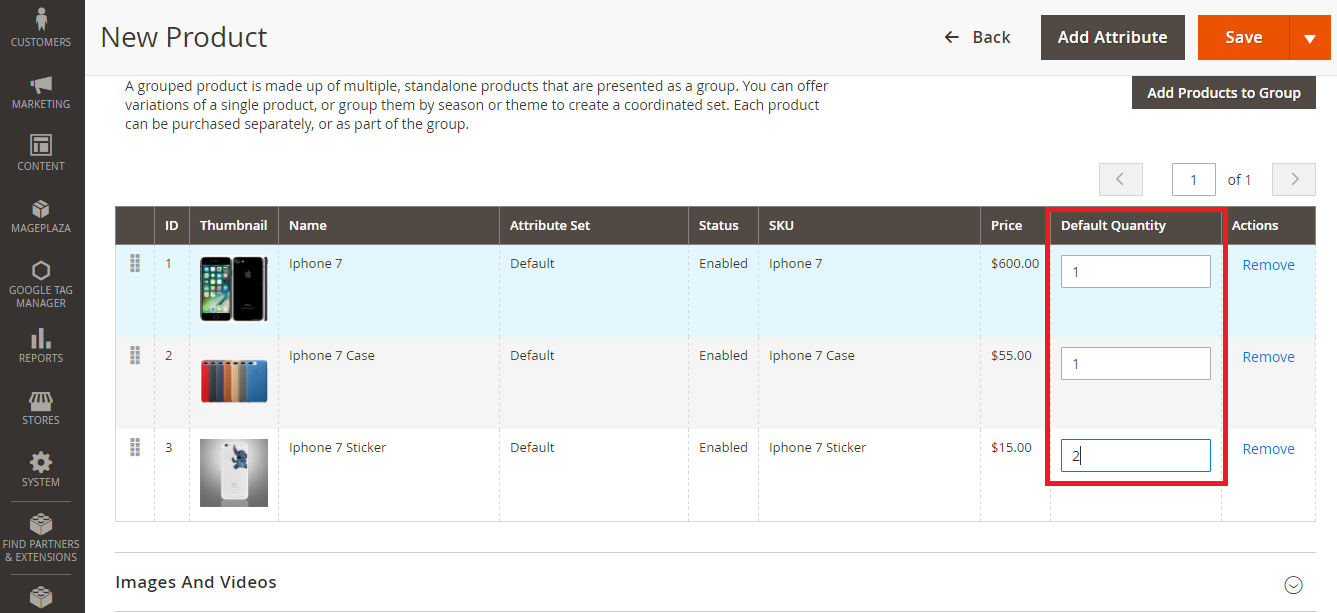Click Add Products to Group button
Screen dimensions: 1337x613
point(1224,93)
